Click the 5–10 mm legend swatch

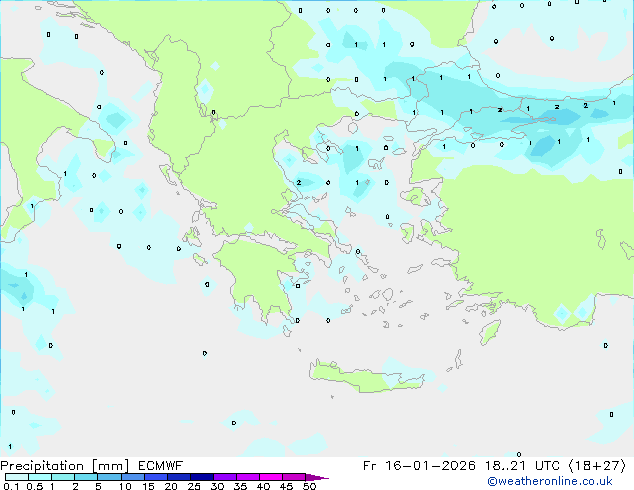(x=109, y=477)
